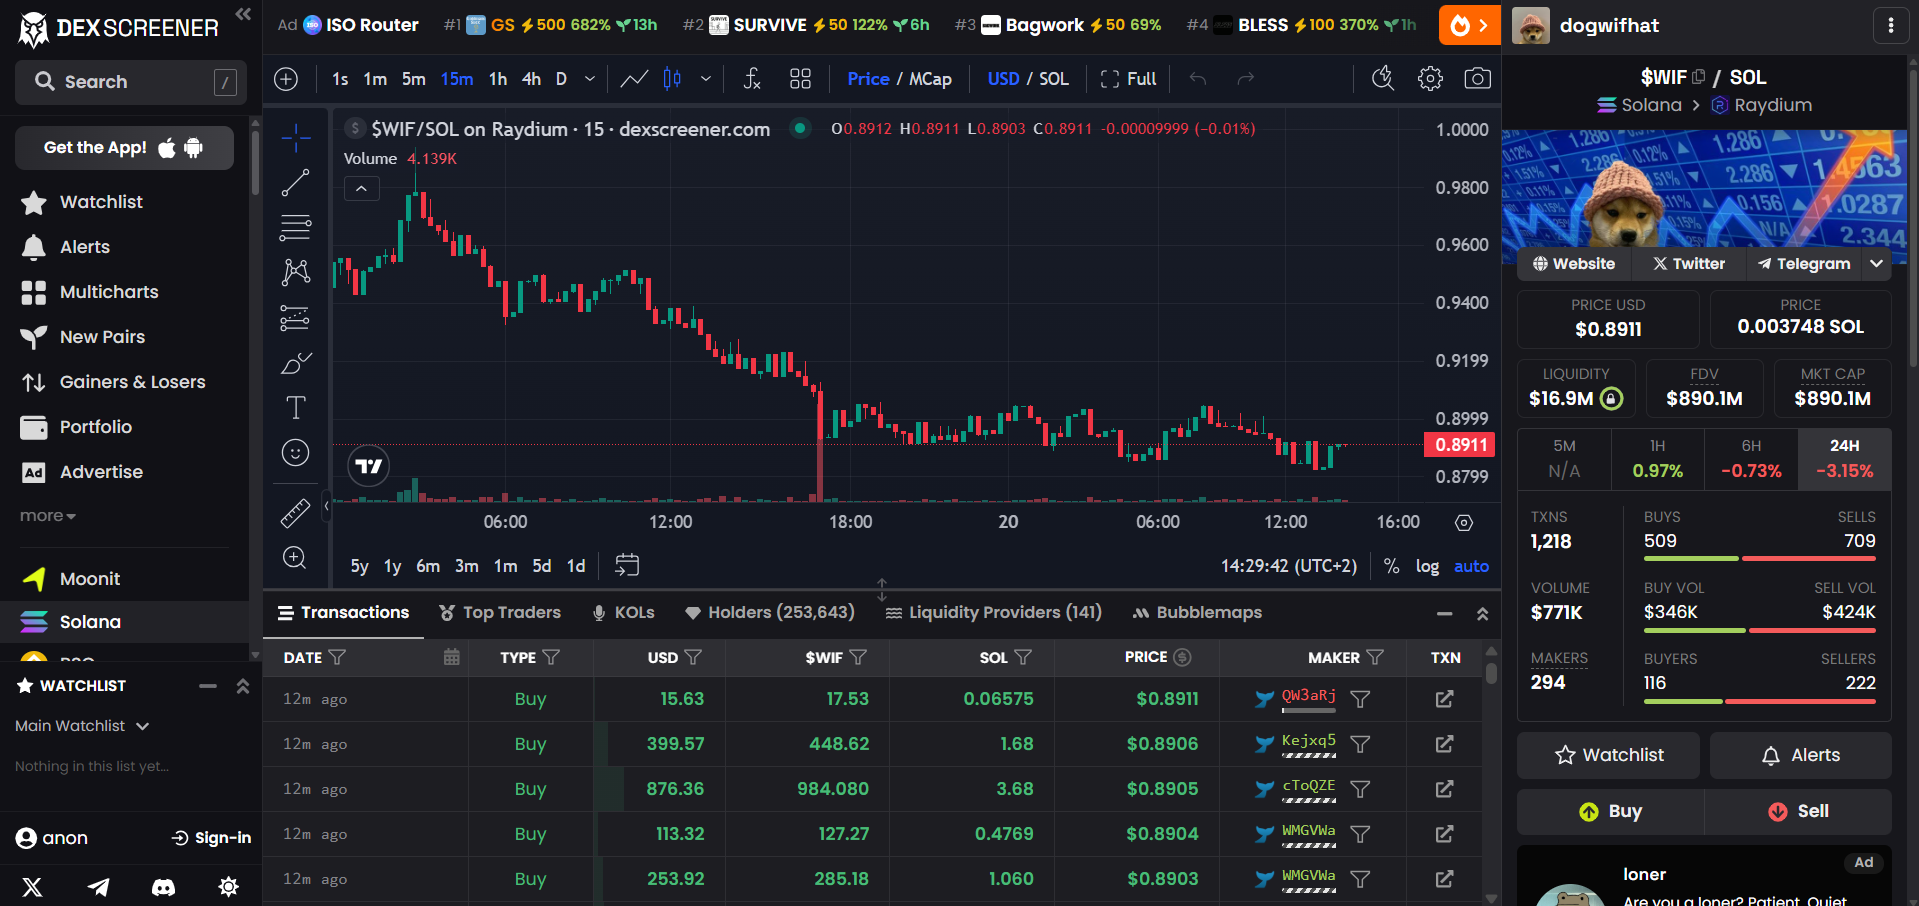1919x906 pixels.
Task: Expand the timeframe interval dropdown
Action: pyautogui.click(x=590, y=79)
